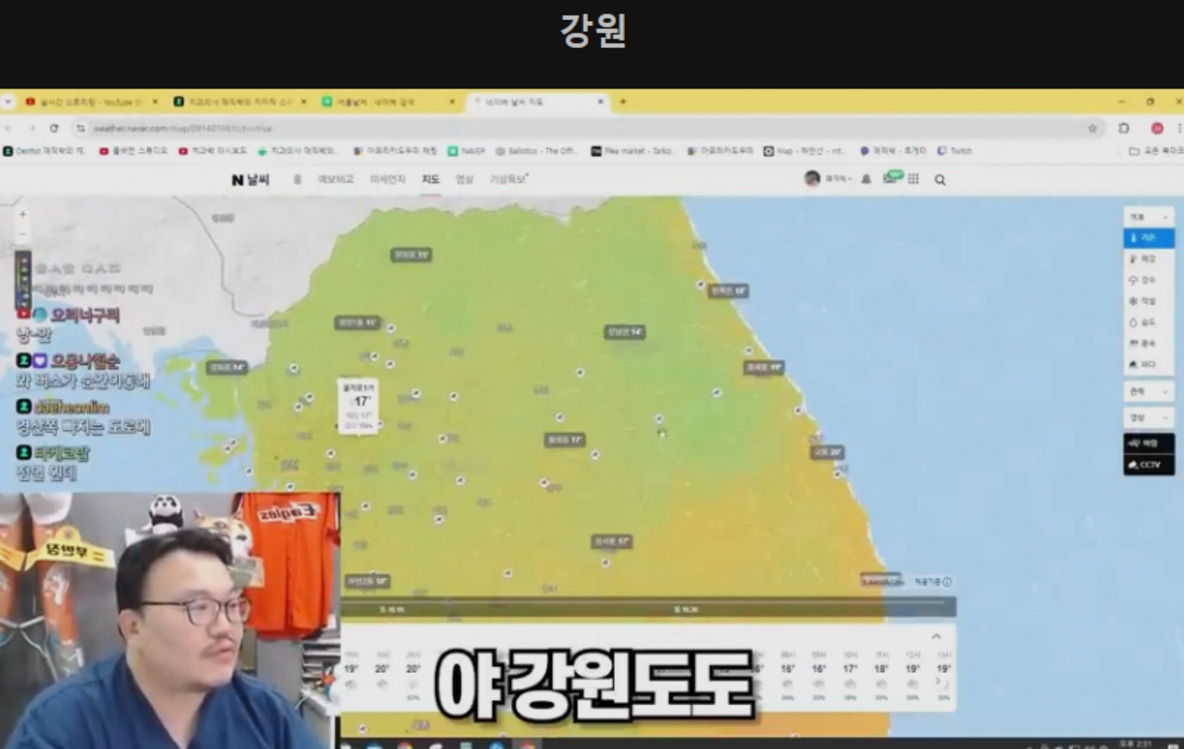This screenshot has height=749, width=1184.
Task: Open the red Chrome profile avatar
Action: [x=1157, y=128]
